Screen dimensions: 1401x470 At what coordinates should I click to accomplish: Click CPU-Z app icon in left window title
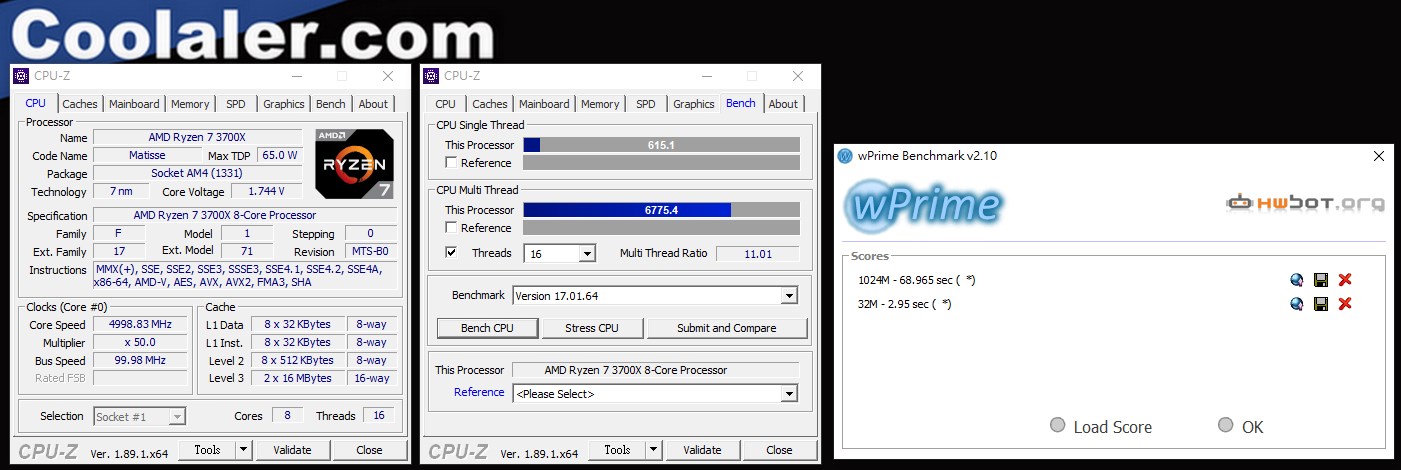(x=21, y=76)
